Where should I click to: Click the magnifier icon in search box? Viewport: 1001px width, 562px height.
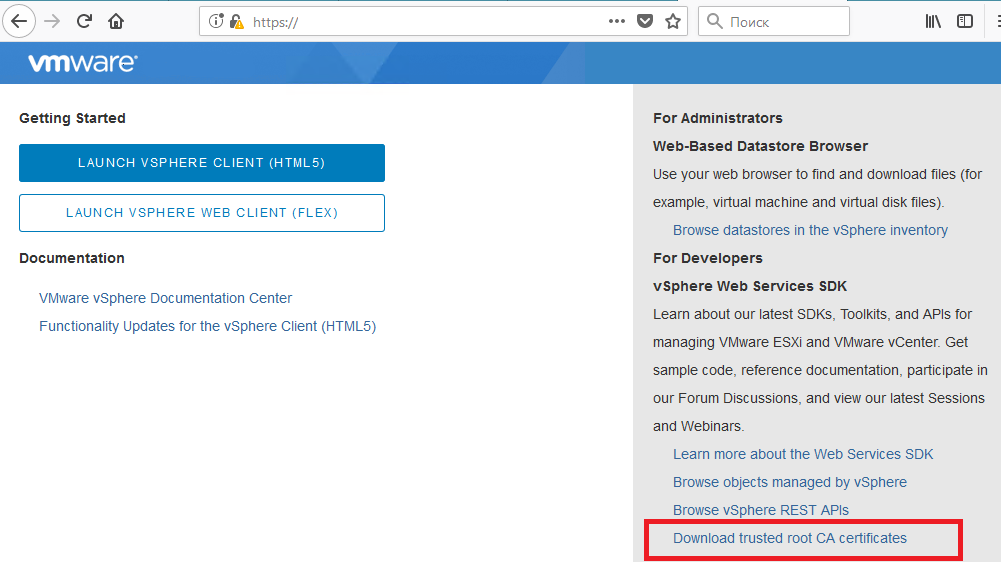coord(715,22)
